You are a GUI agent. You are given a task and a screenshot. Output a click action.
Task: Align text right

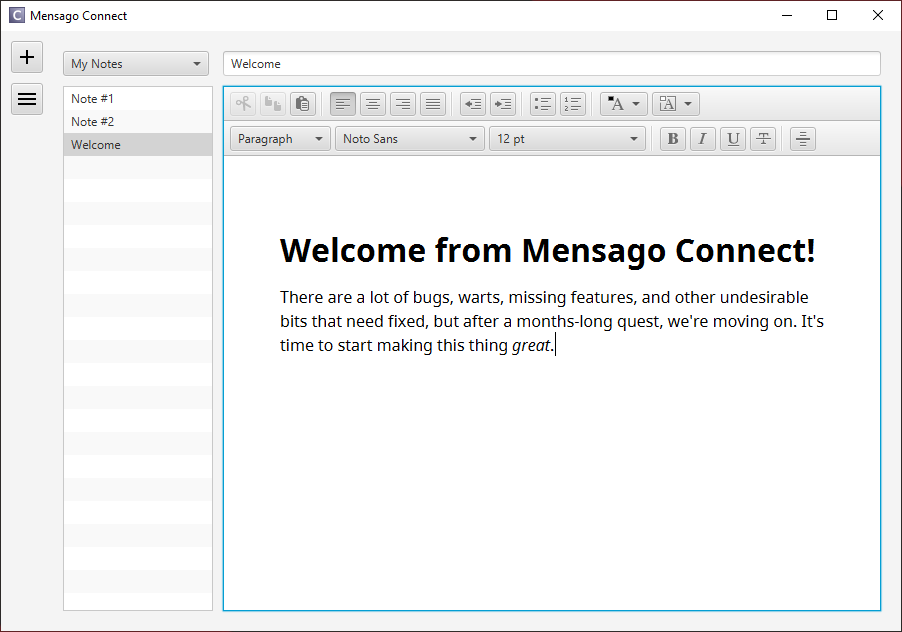pyautogui.click(x=403, y=104)
